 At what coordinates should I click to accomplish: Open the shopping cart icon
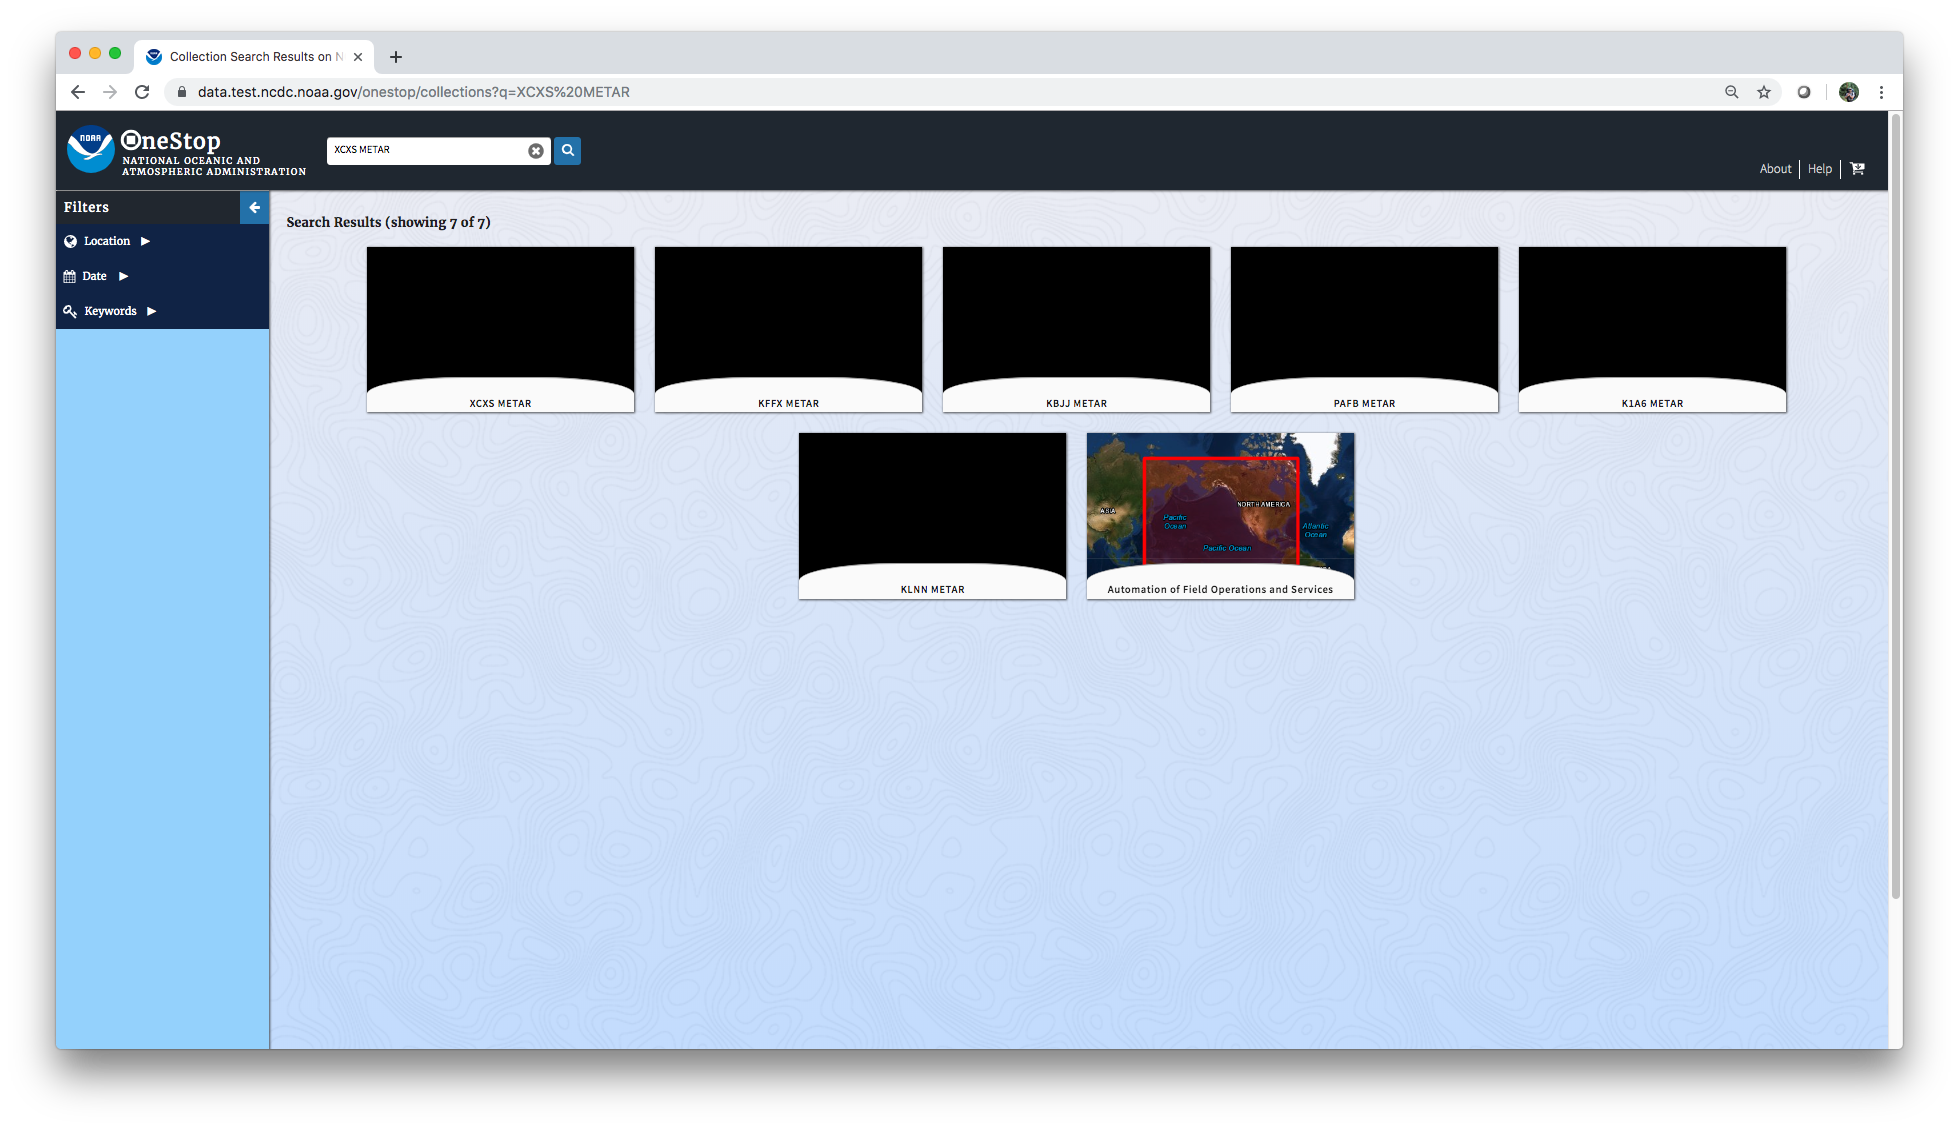pyautogui.click(x=1856, y=168)
